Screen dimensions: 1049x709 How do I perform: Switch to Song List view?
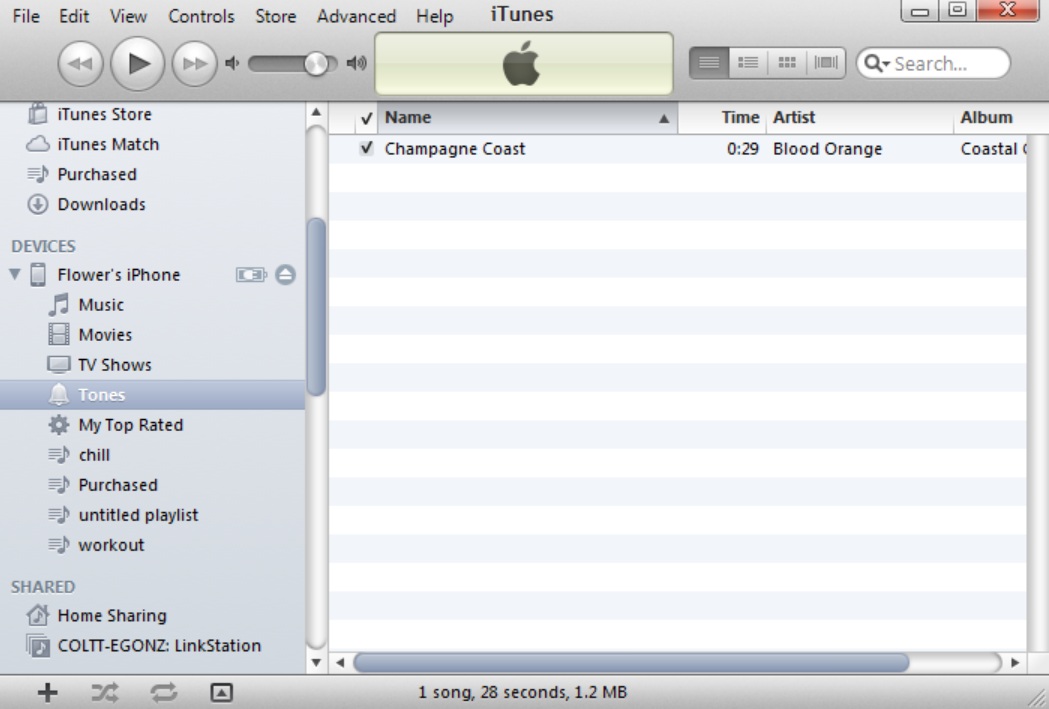709,64
